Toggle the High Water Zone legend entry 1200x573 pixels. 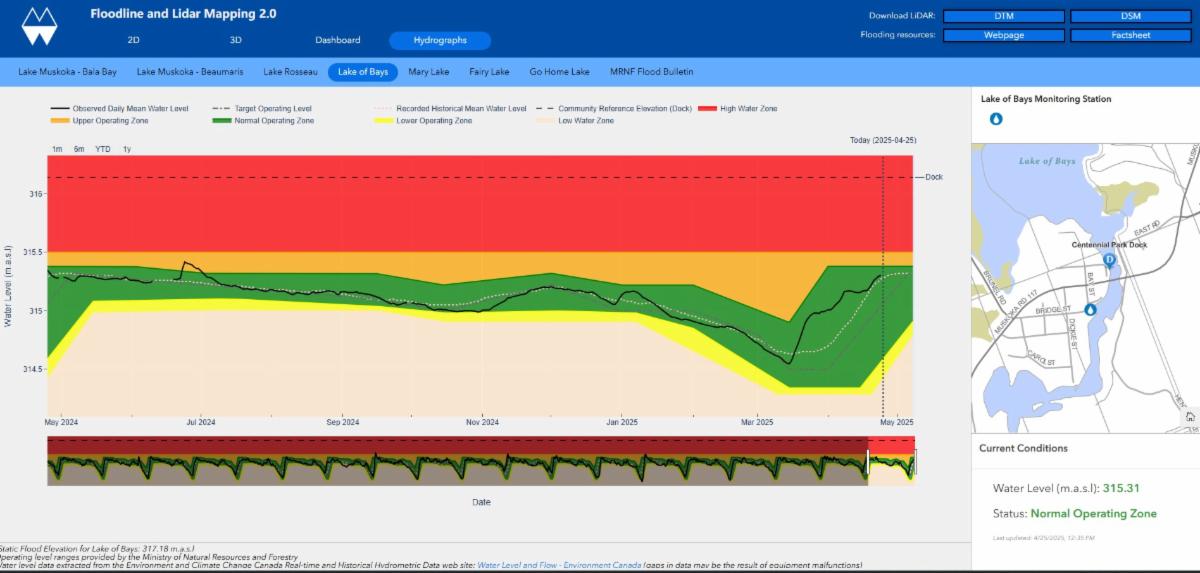(x=737, y=109)
